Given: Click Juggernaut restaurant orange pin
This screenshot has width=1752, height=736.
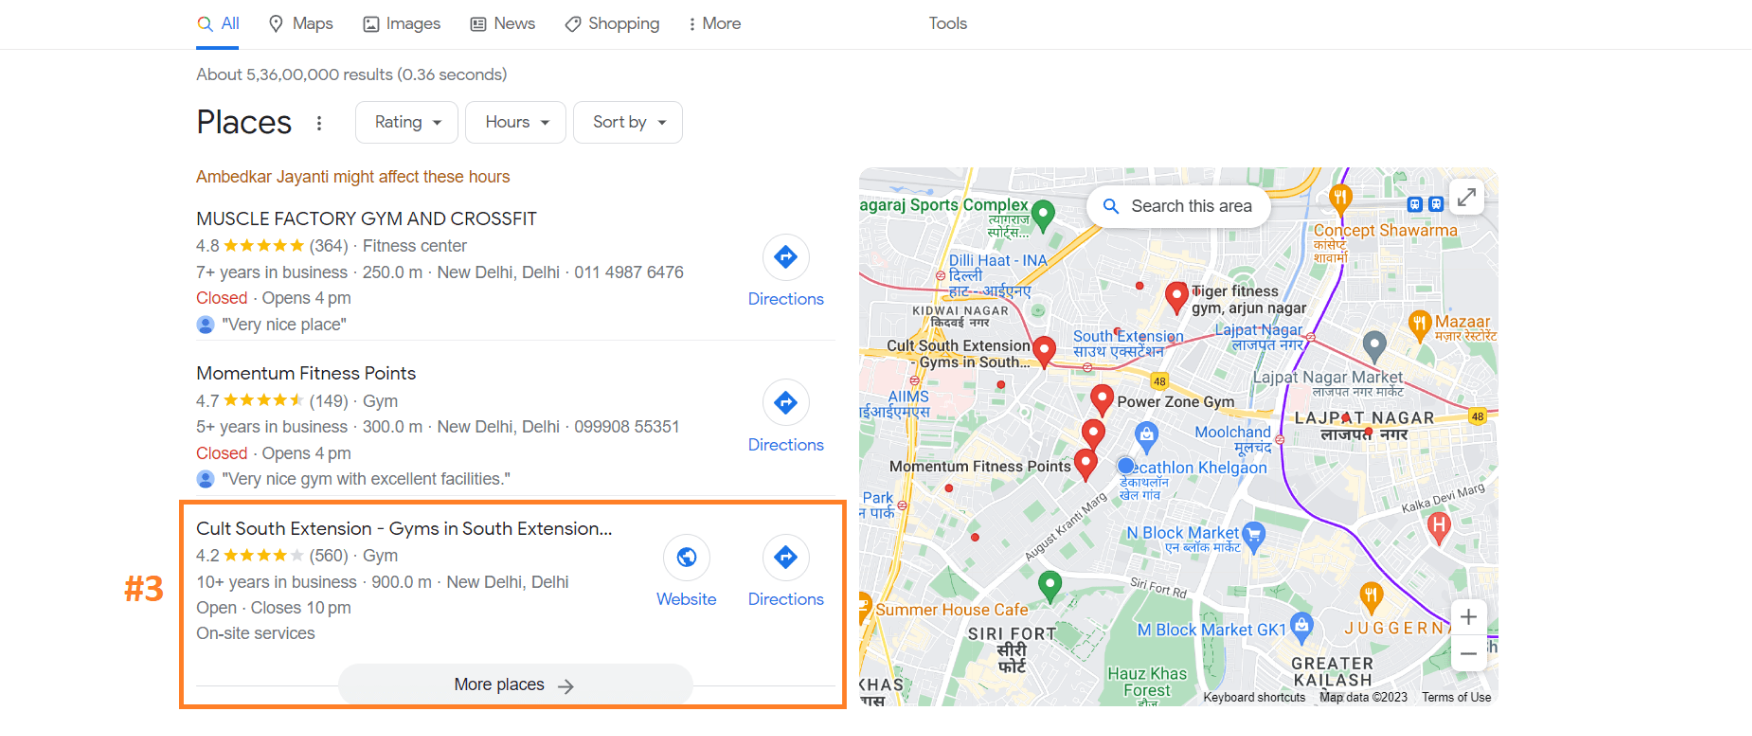Looking at the screenshot, I should pos(1371,598).
